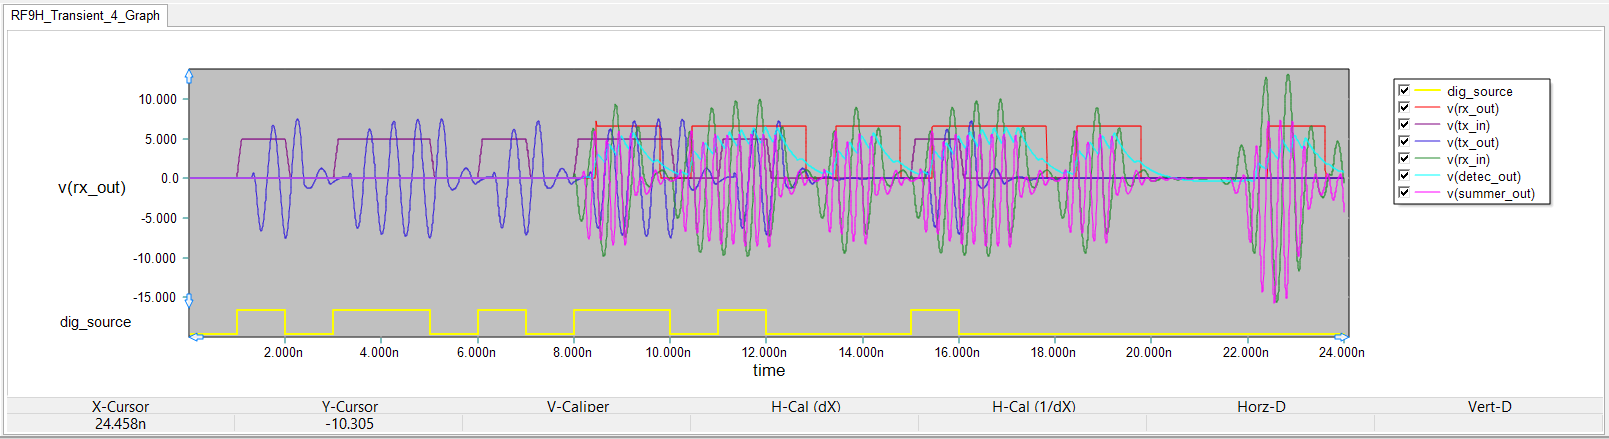1609x439 pixels.
Task: Uncheck v(detec_out) in the legend
Action: tap(1404, 176)
